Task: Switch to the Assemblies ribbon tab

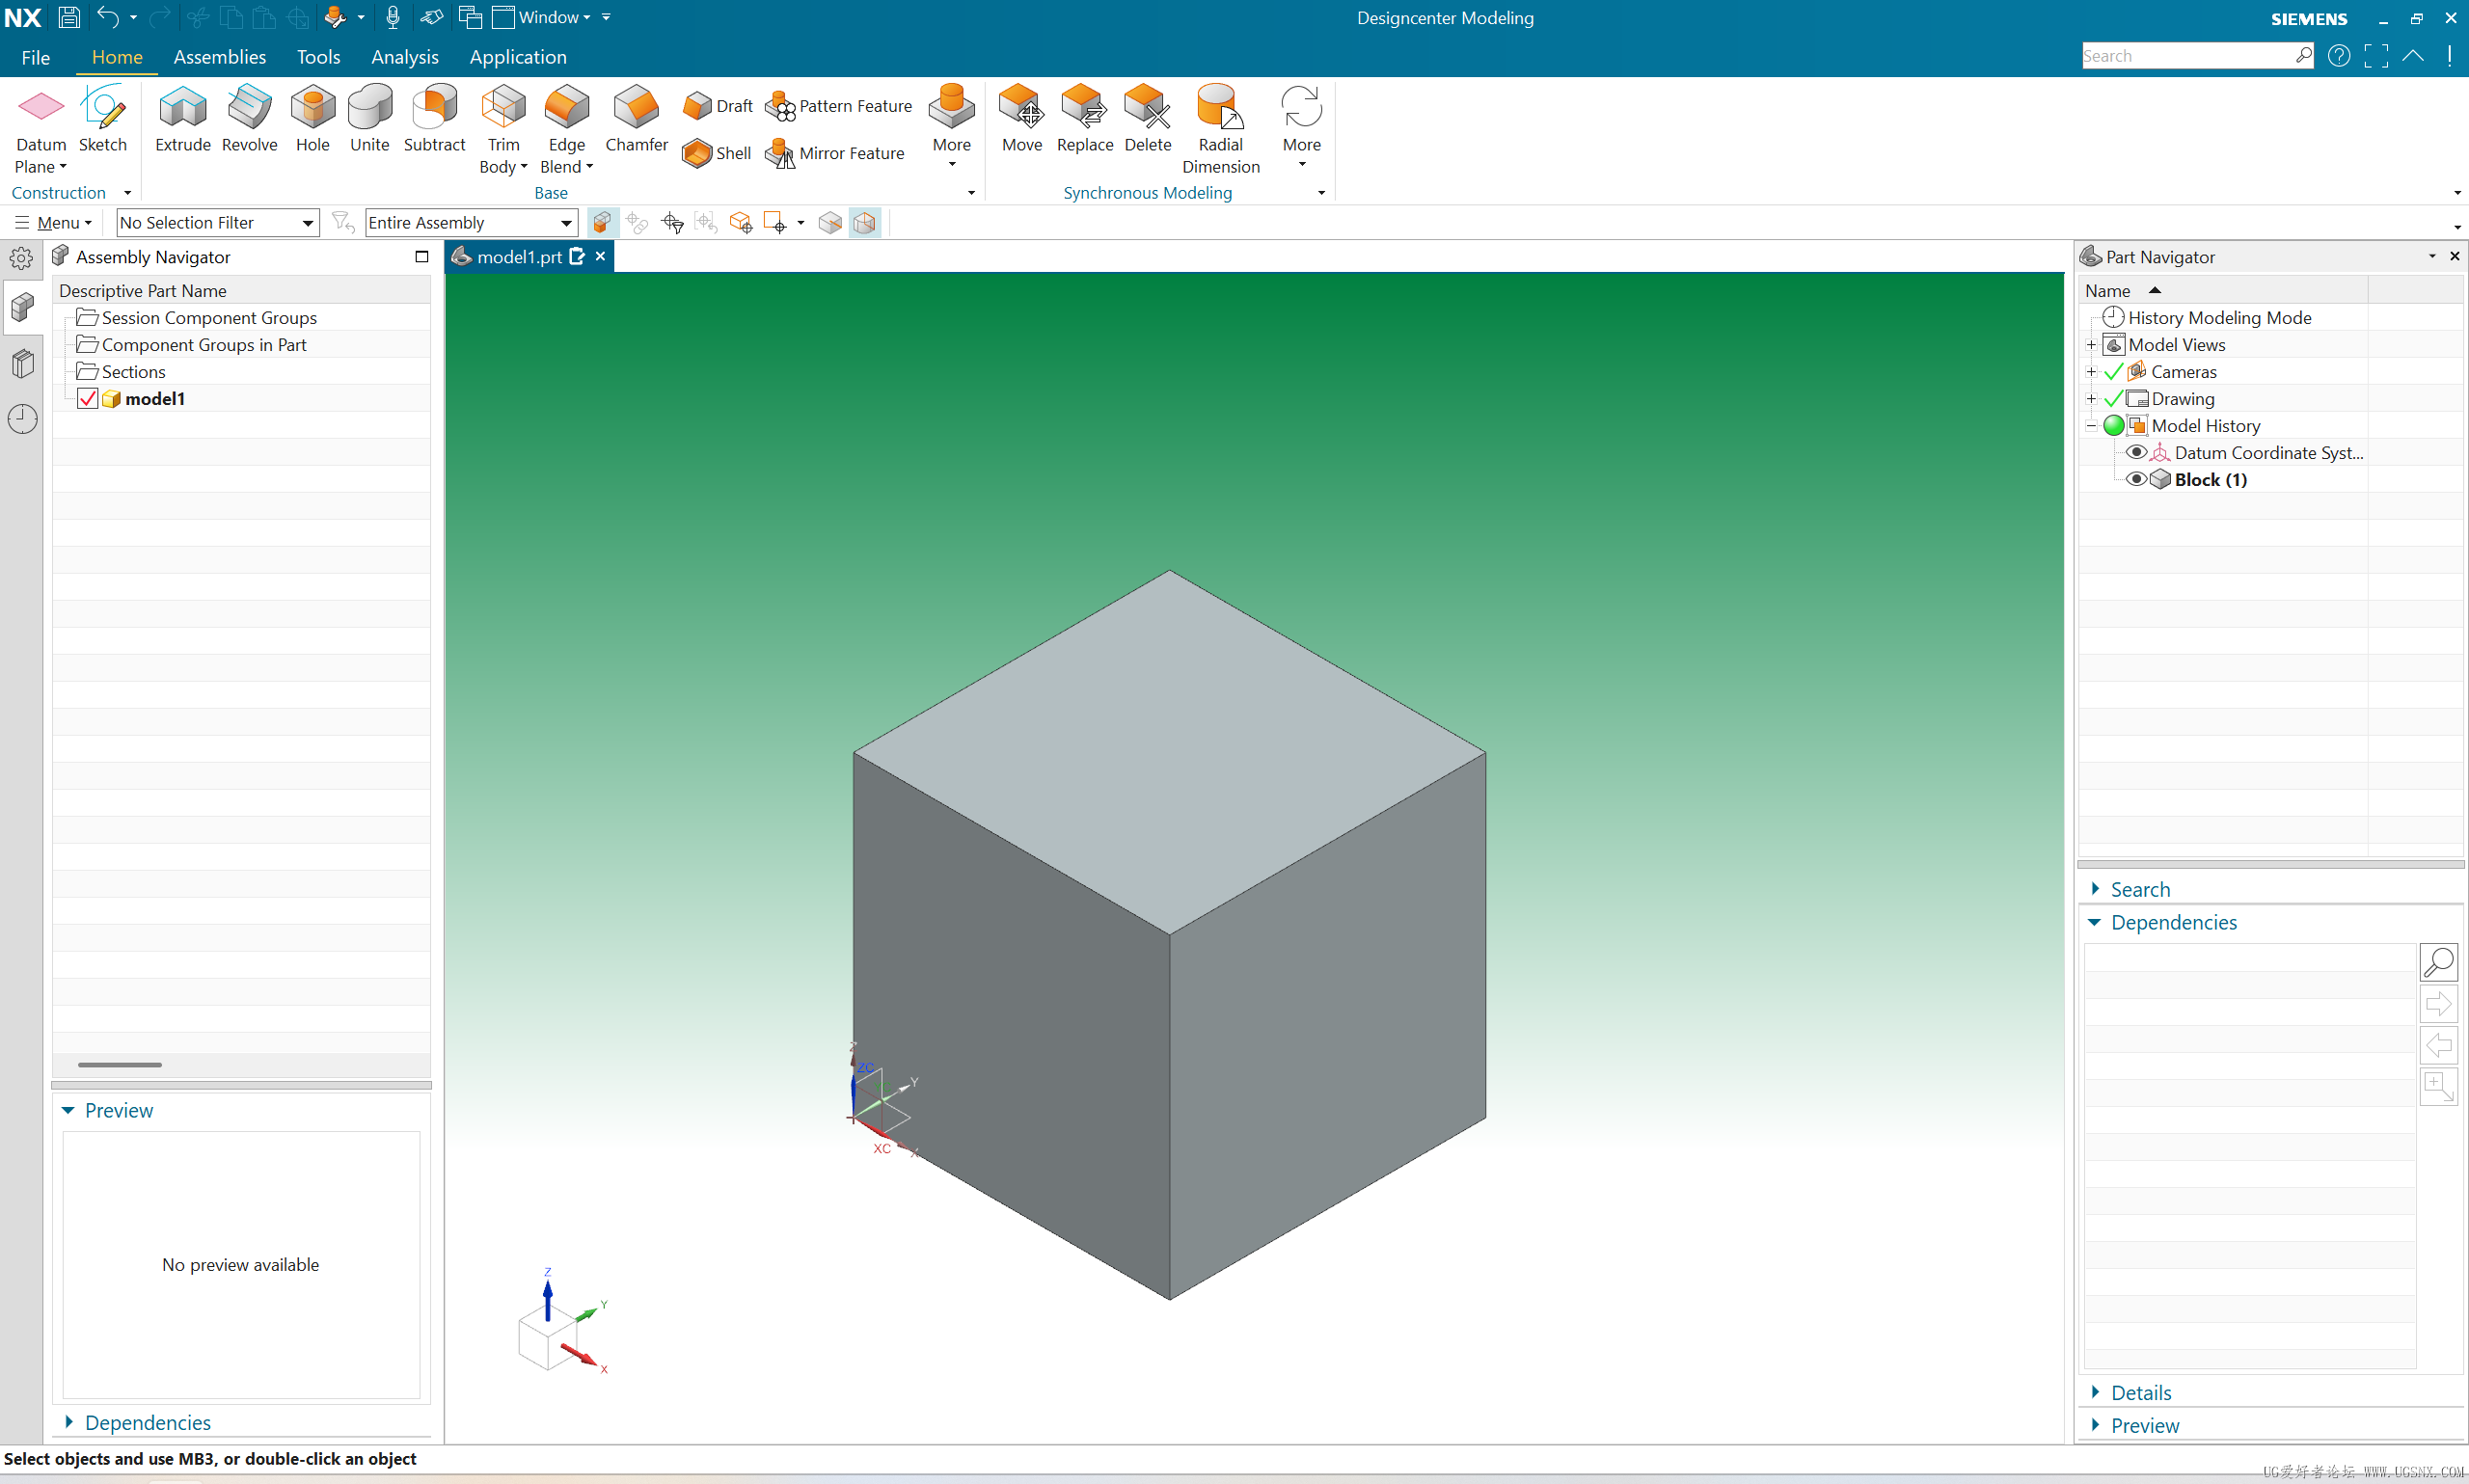Action: 219,57
